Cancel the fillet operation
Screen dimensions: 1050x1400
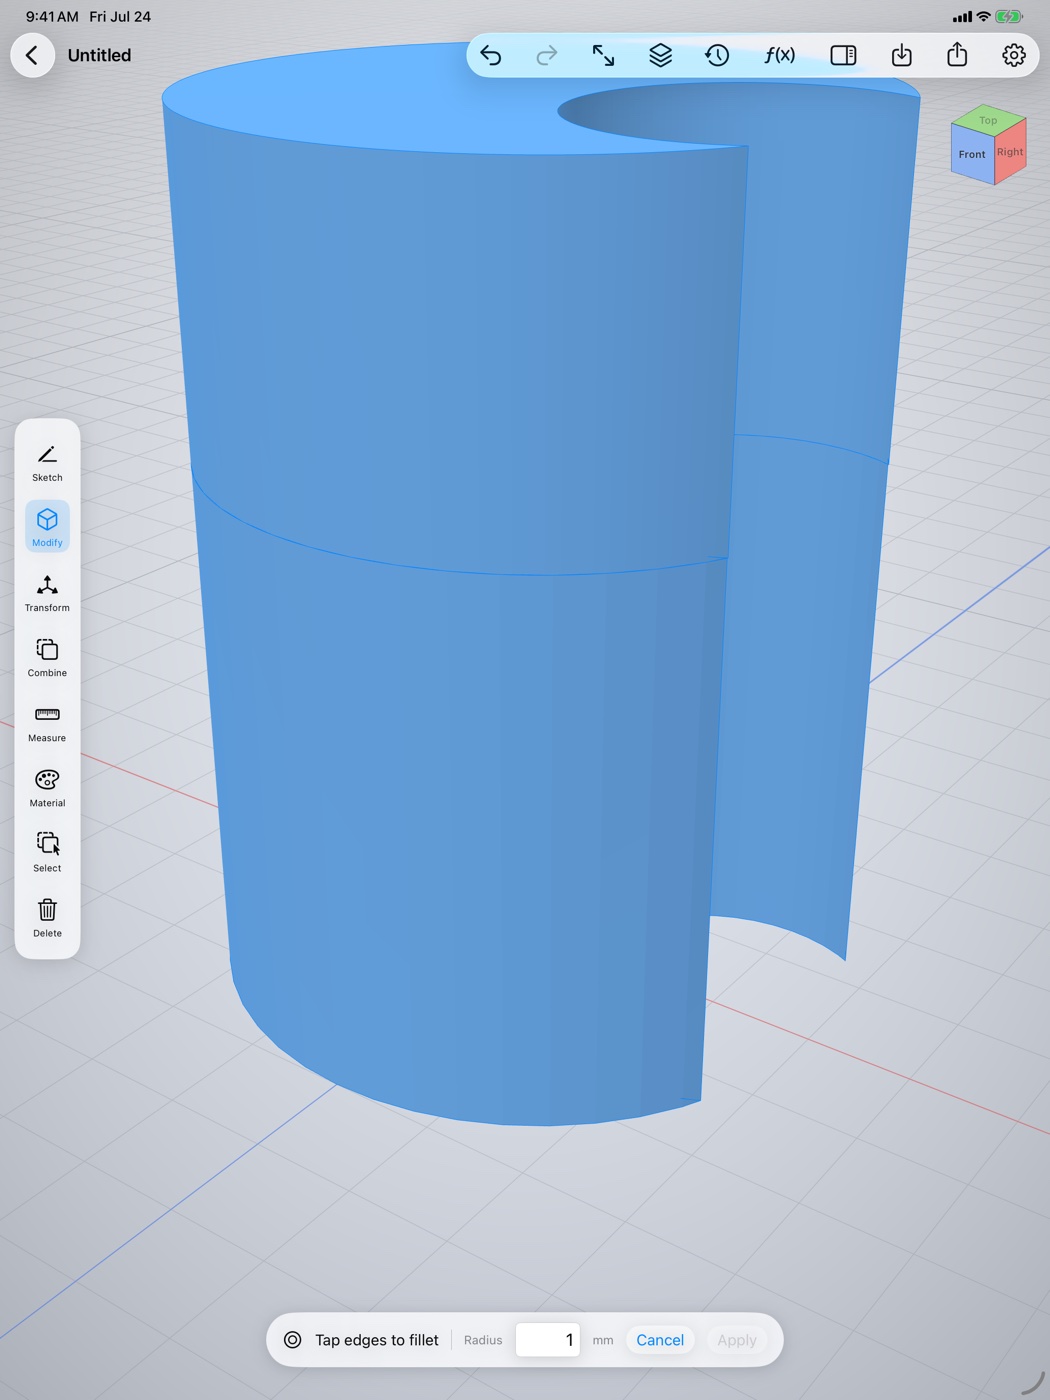click(660, 1340)
